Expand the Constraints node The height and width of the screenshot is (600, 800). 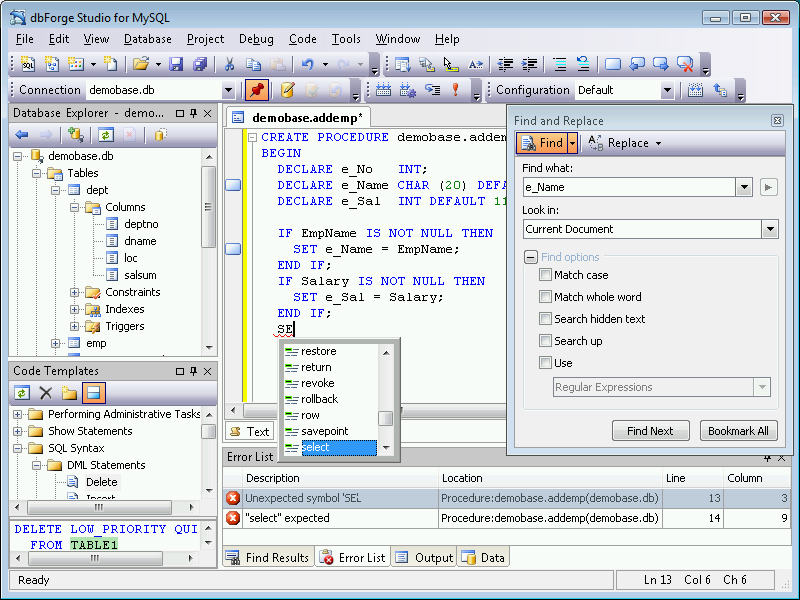pos(74,292)
